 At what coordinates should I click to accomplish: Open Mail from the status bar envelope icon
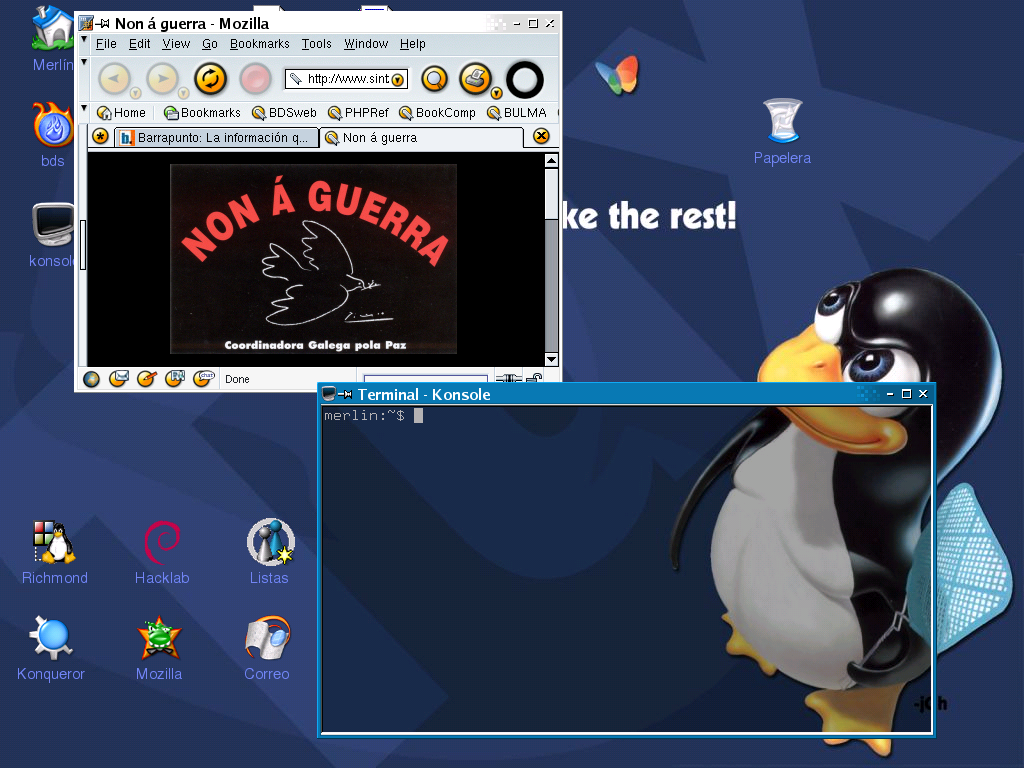tap(119, 378)
